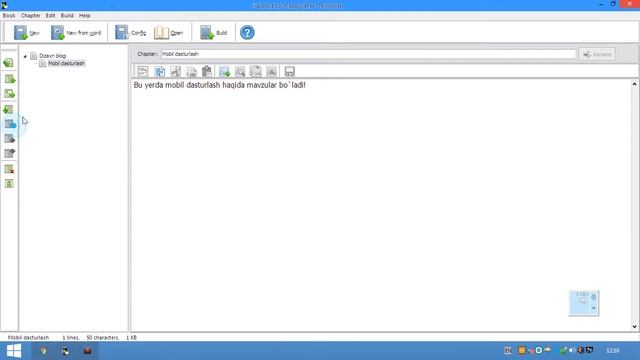Click the red taskbar app icon
Viewport: 640px width, 360px height.
pos(87,351)
